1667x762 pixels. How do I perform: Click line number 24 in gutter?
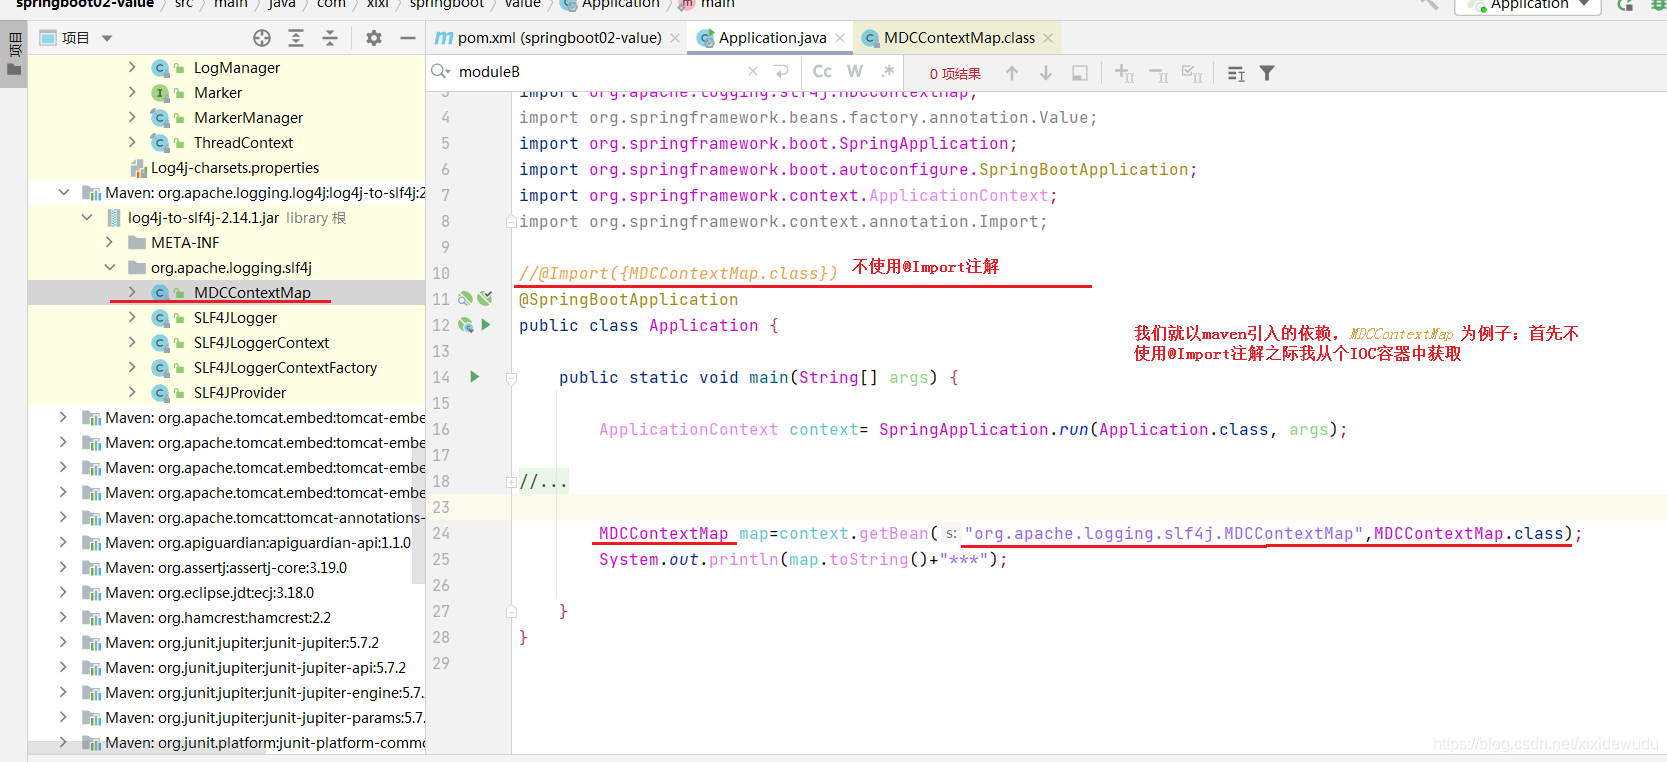[441, 533]
